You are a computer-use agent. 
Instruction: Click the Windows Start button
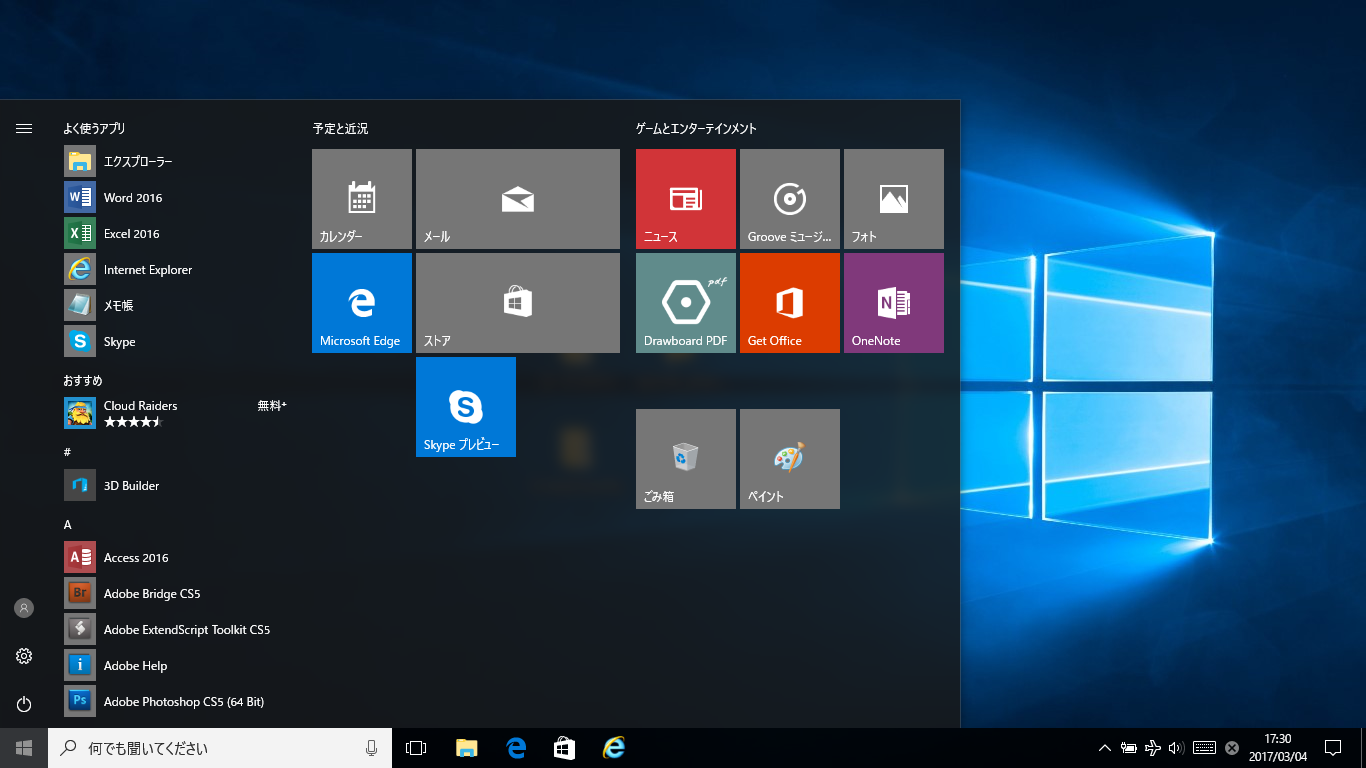click(x=24, y=748)
